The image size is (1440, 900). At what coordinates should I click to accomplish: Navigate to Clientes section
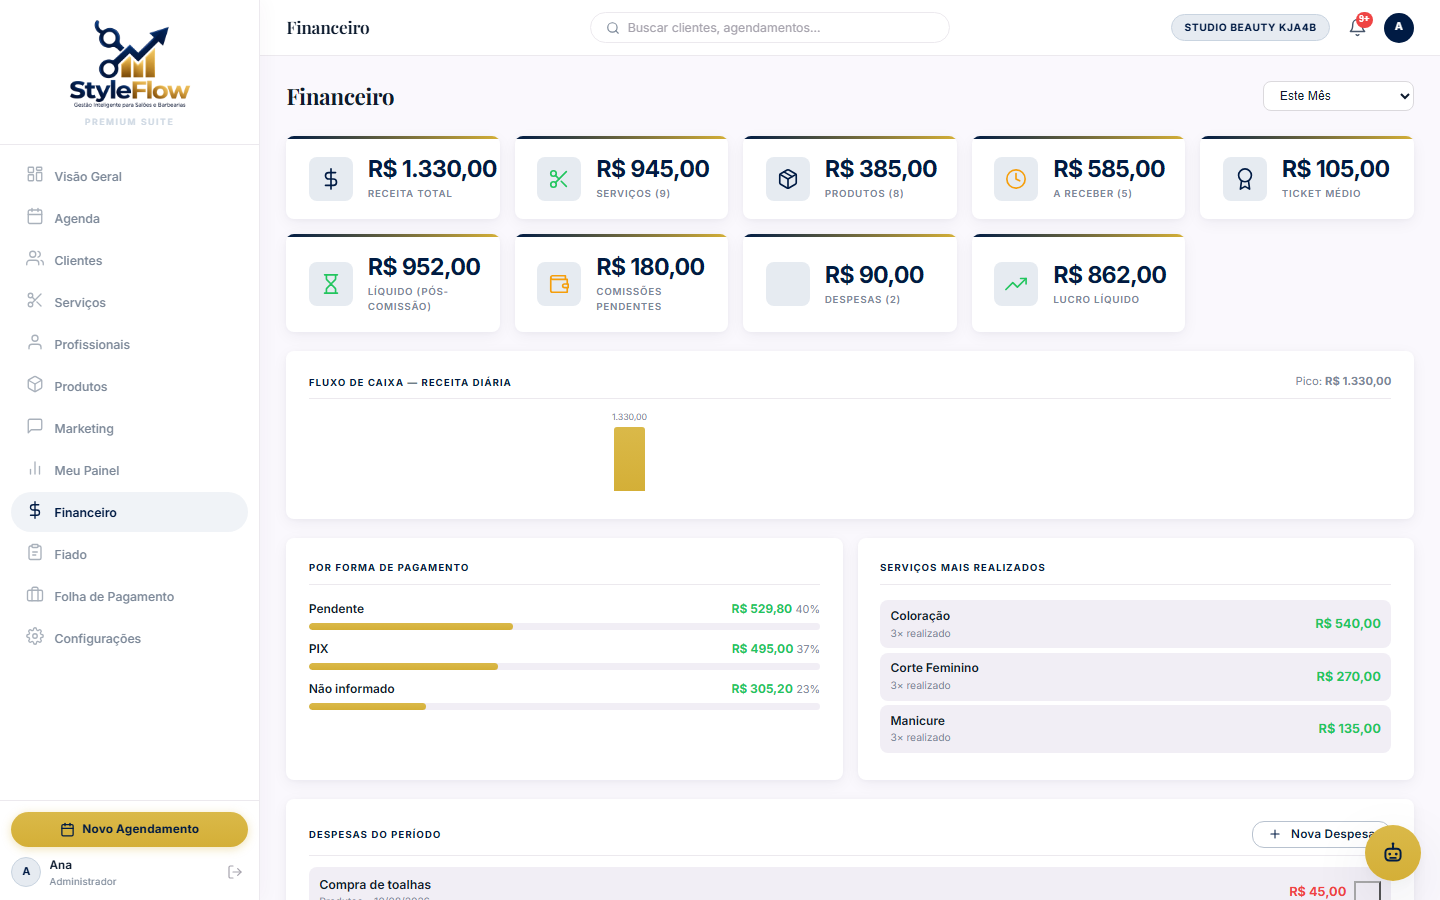click(x=129, y=260)
